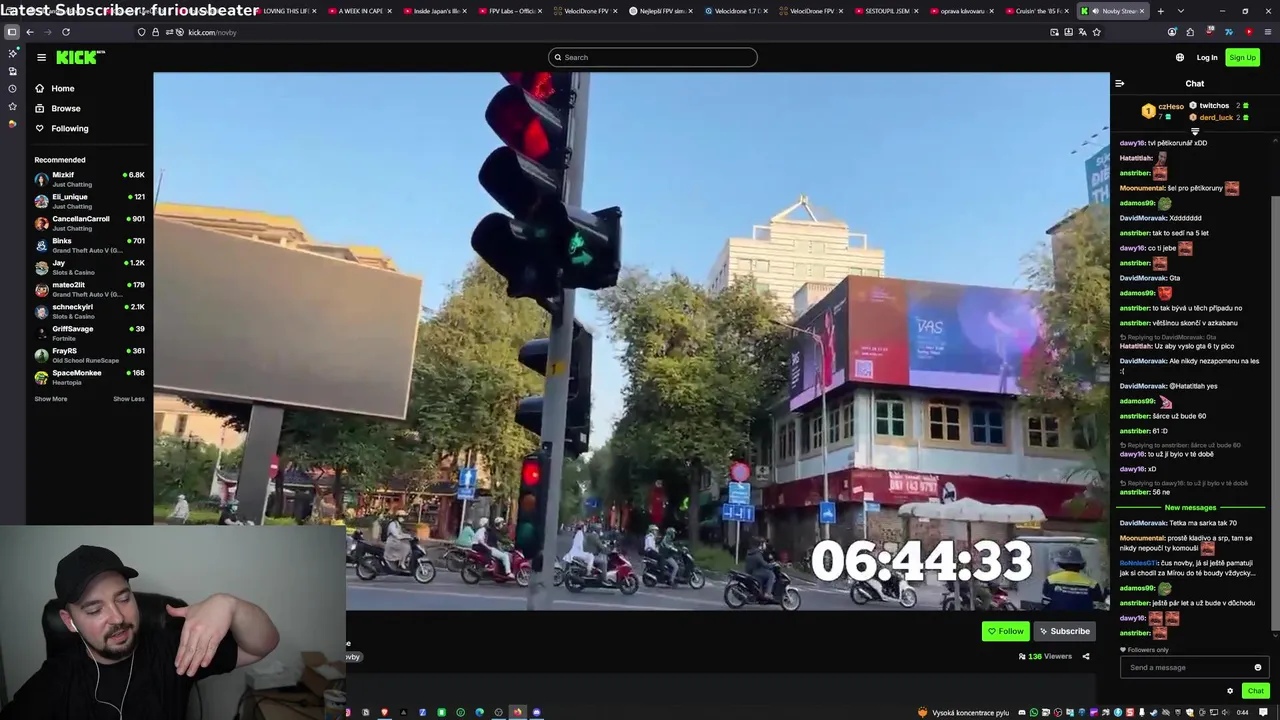The width and height of the screenshot is (1280, 720).
Task: Switch to the FPV Labs tab
Action: point(511,11)
